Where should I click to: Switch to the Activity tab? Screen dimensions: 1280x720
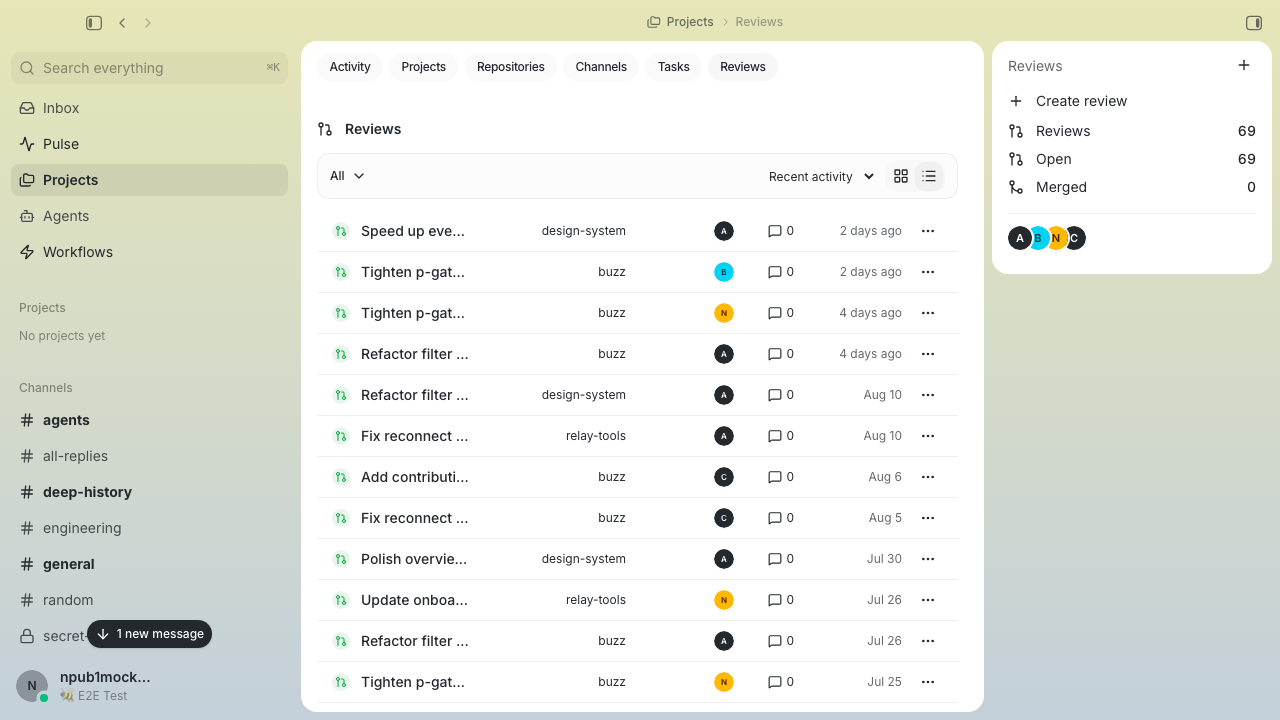pyautogui.click(x=350, y=67)
